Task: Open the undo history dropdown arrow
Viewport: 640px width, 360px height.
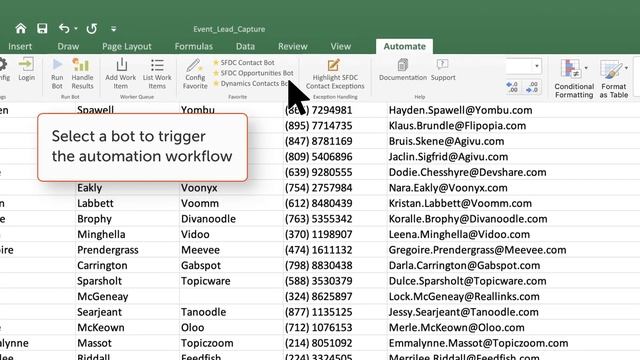Action: pyautogui.click(x=76, y=29)
